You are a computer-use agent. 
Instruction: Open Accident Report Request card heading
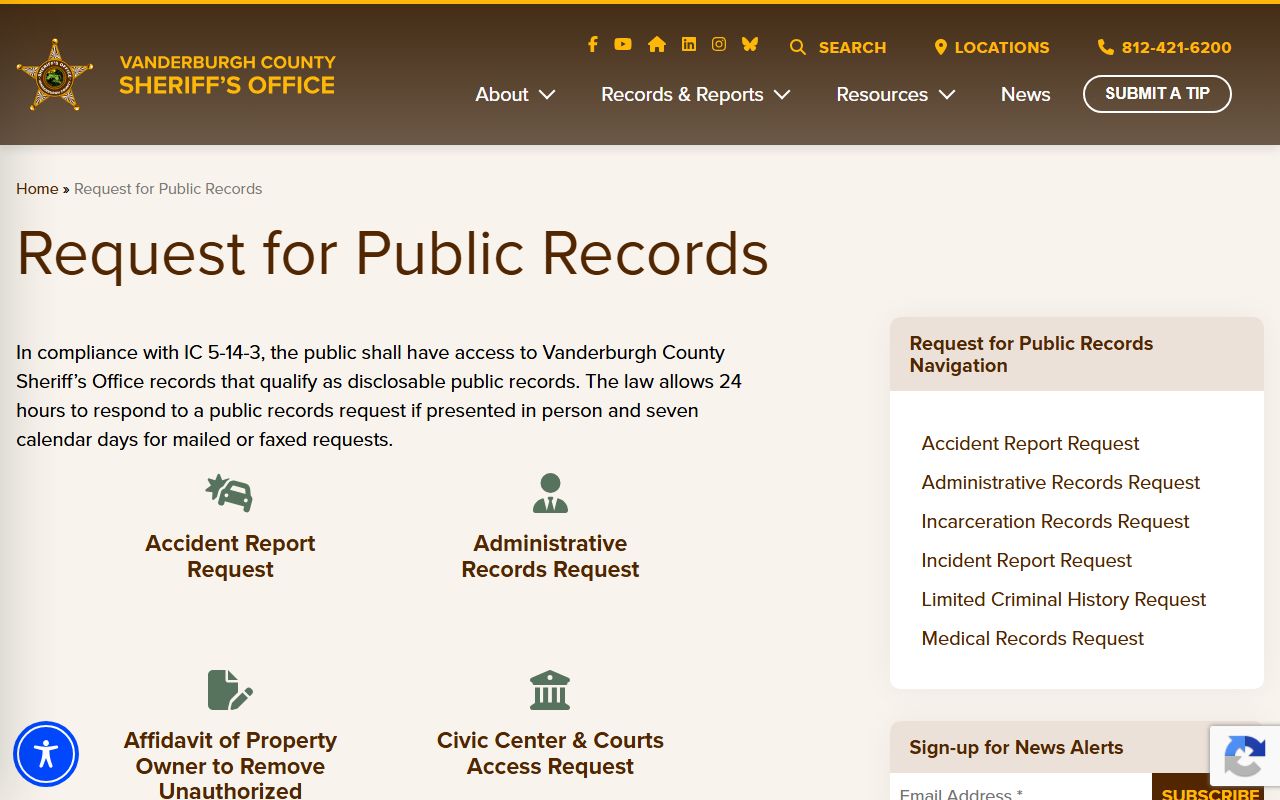coord(230,556)
